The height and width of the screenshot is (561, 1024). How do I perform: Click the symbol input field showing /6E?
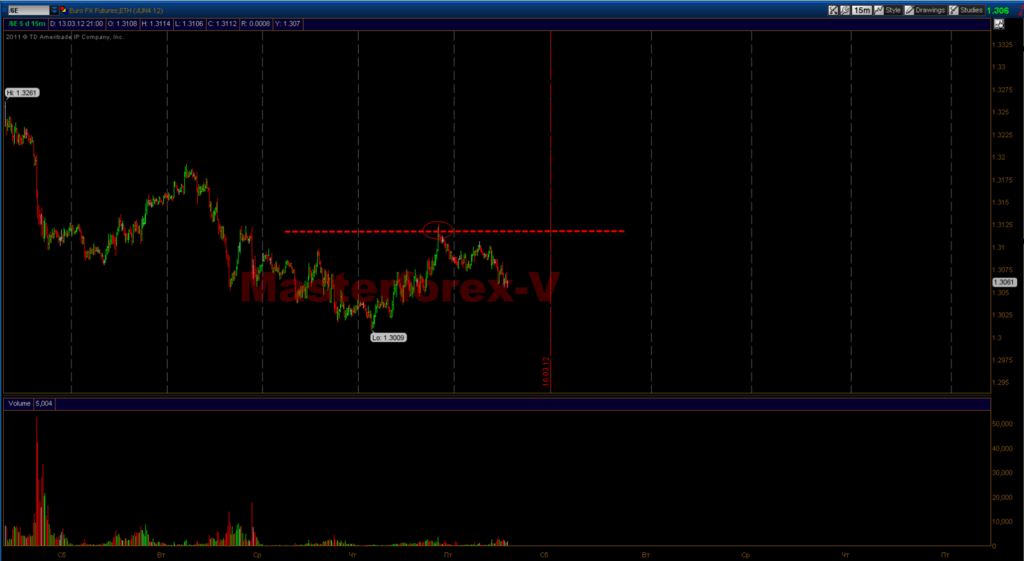coord(28,10)
